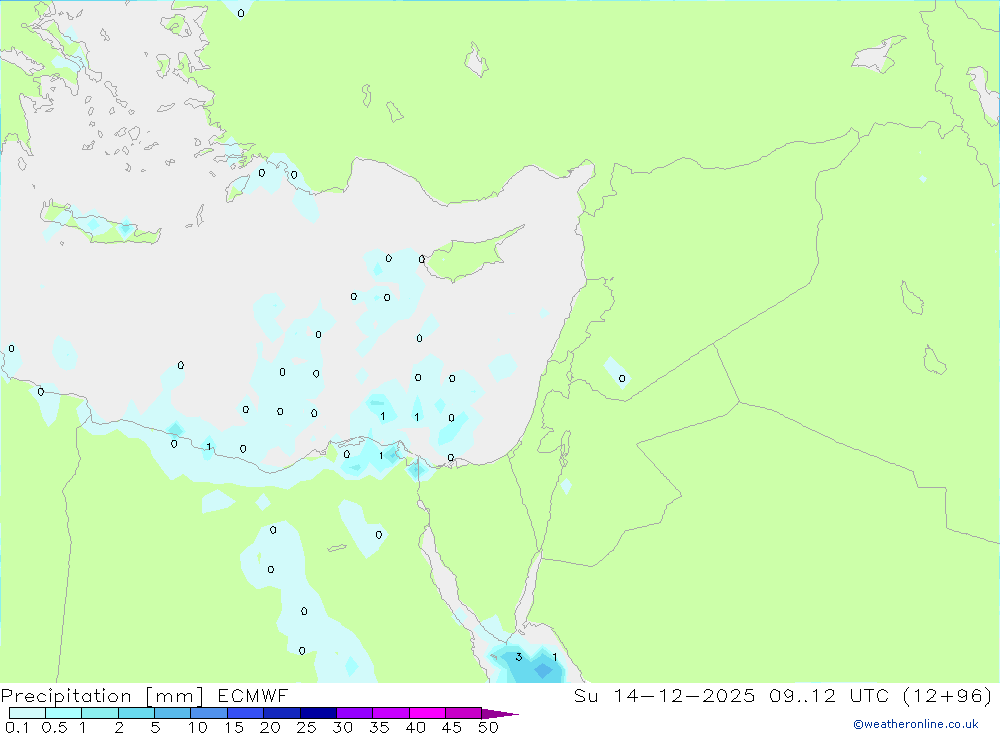Click the 'Su 14-12-2025' date text
Image resolution: width=1000 pixels, height=733 pixels.
664,695
